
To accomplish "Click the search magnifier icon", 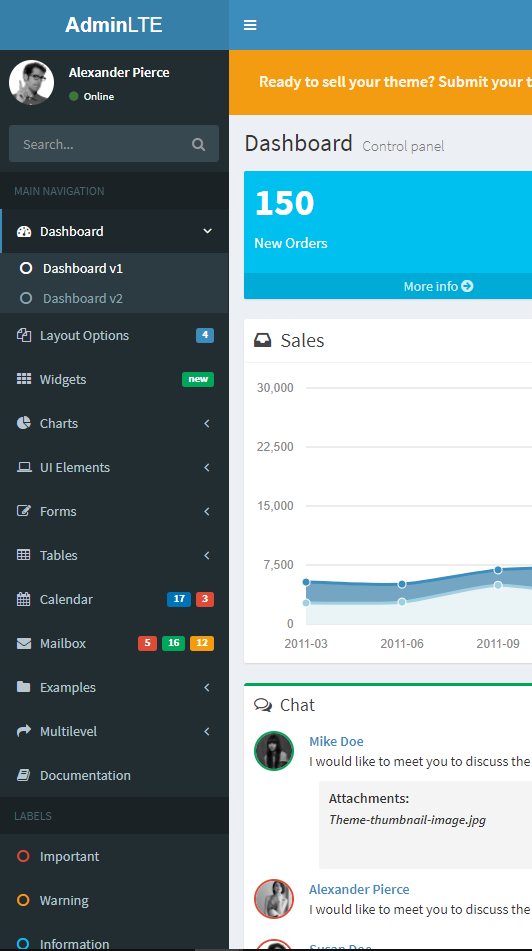I will click(x=198, y=144).
